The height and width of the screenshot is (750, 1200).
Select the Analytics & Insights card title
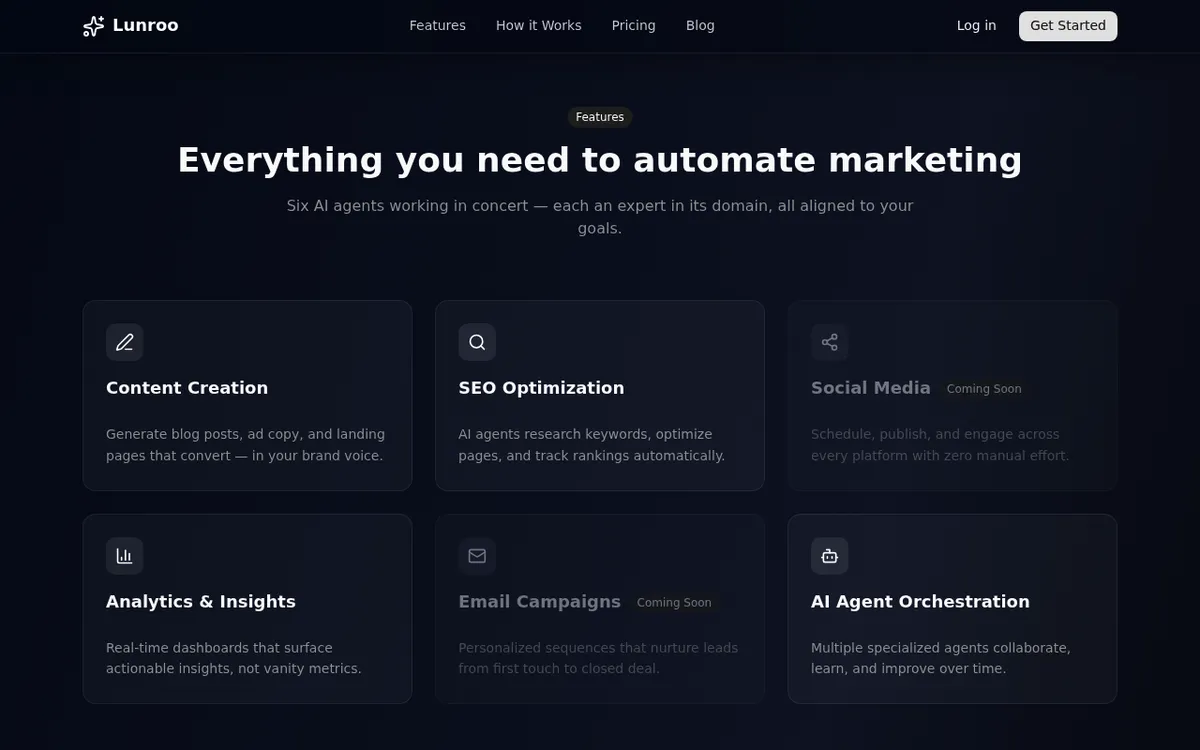201,602
